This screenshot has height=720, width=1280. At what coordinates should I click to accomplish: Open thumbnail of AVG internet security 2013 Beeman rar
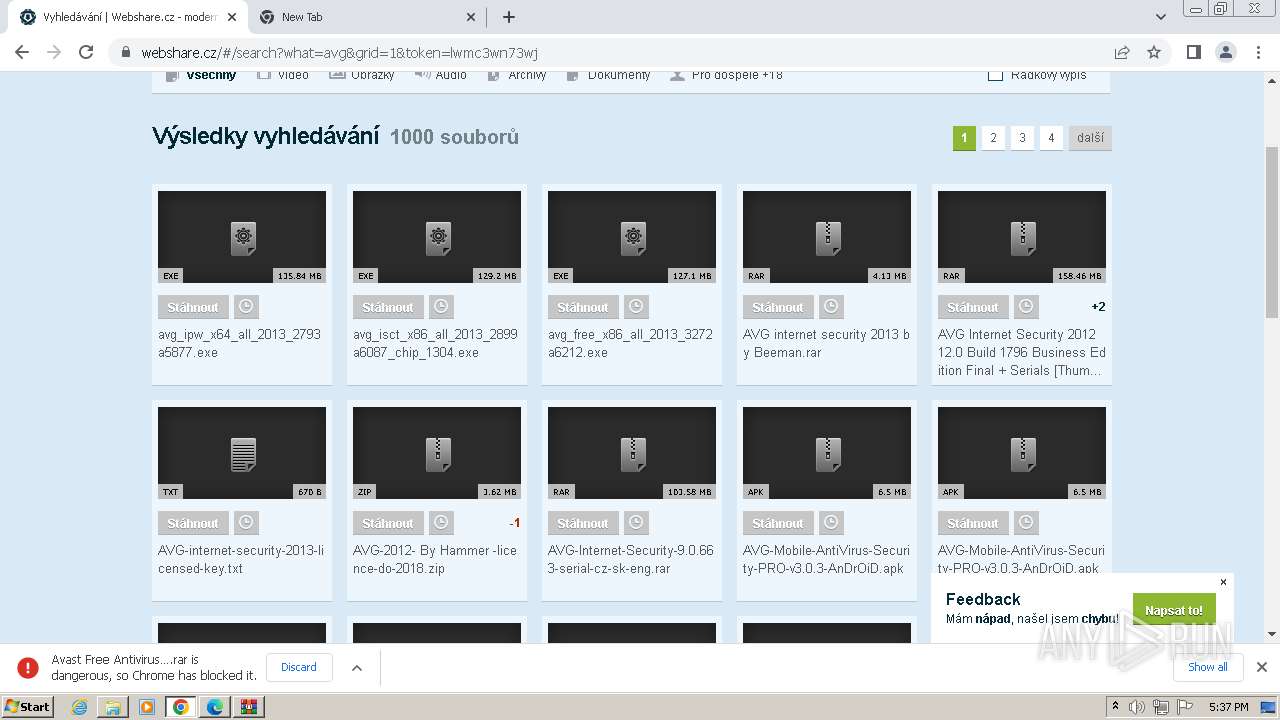coord(827,237)
